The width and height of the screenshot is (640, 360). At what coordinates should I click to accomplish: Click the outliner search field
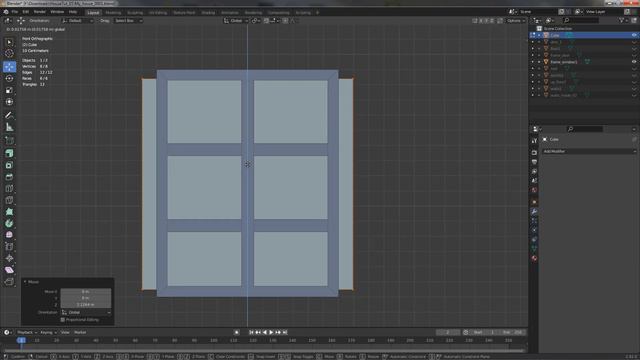581,20
